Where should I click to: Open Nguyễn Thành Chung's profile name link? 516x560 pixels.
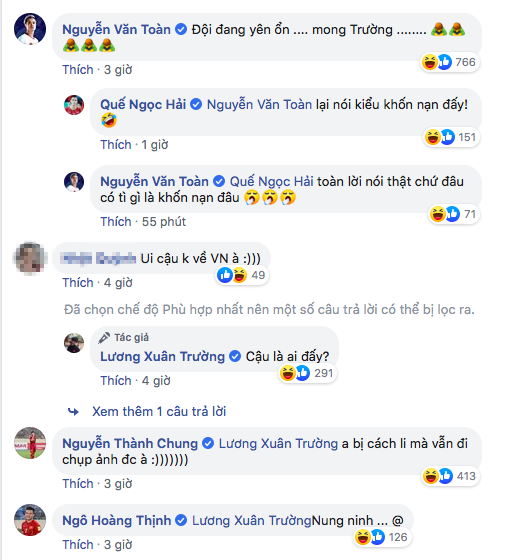click(x=130, y=444)
